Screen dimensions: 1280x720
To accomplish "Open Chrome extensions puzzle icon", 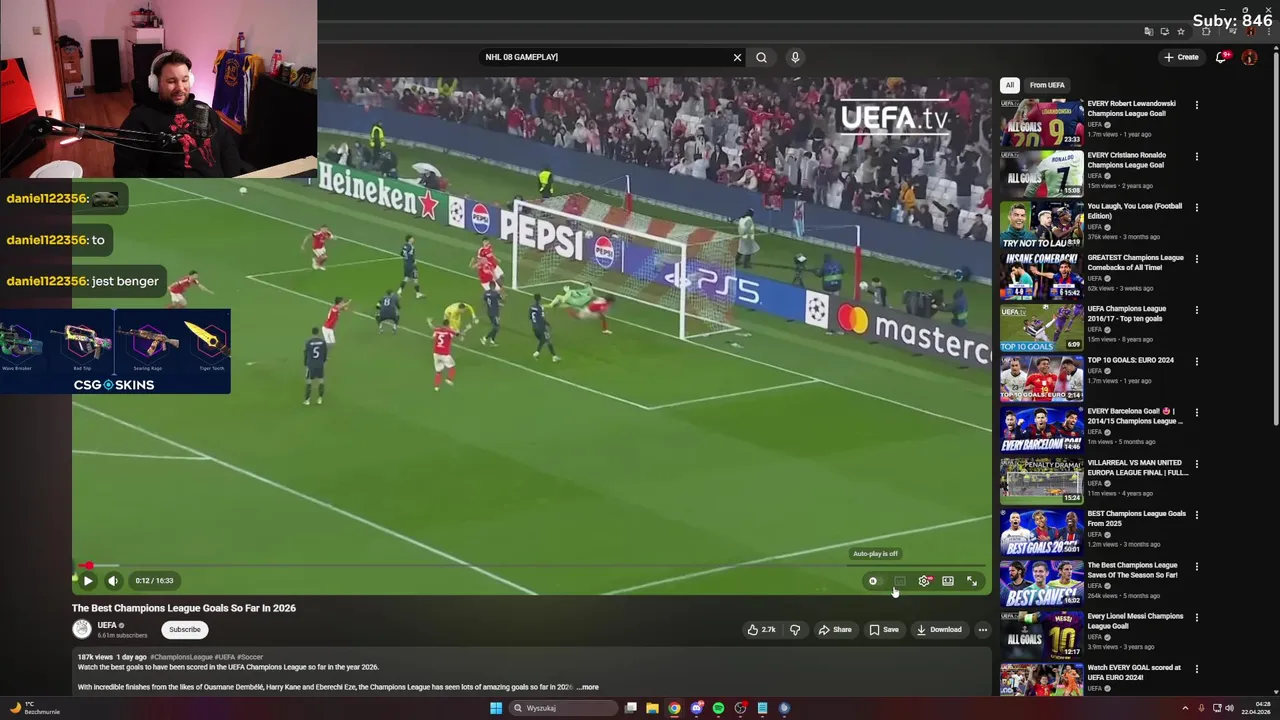I will [x=1206, y=31].
